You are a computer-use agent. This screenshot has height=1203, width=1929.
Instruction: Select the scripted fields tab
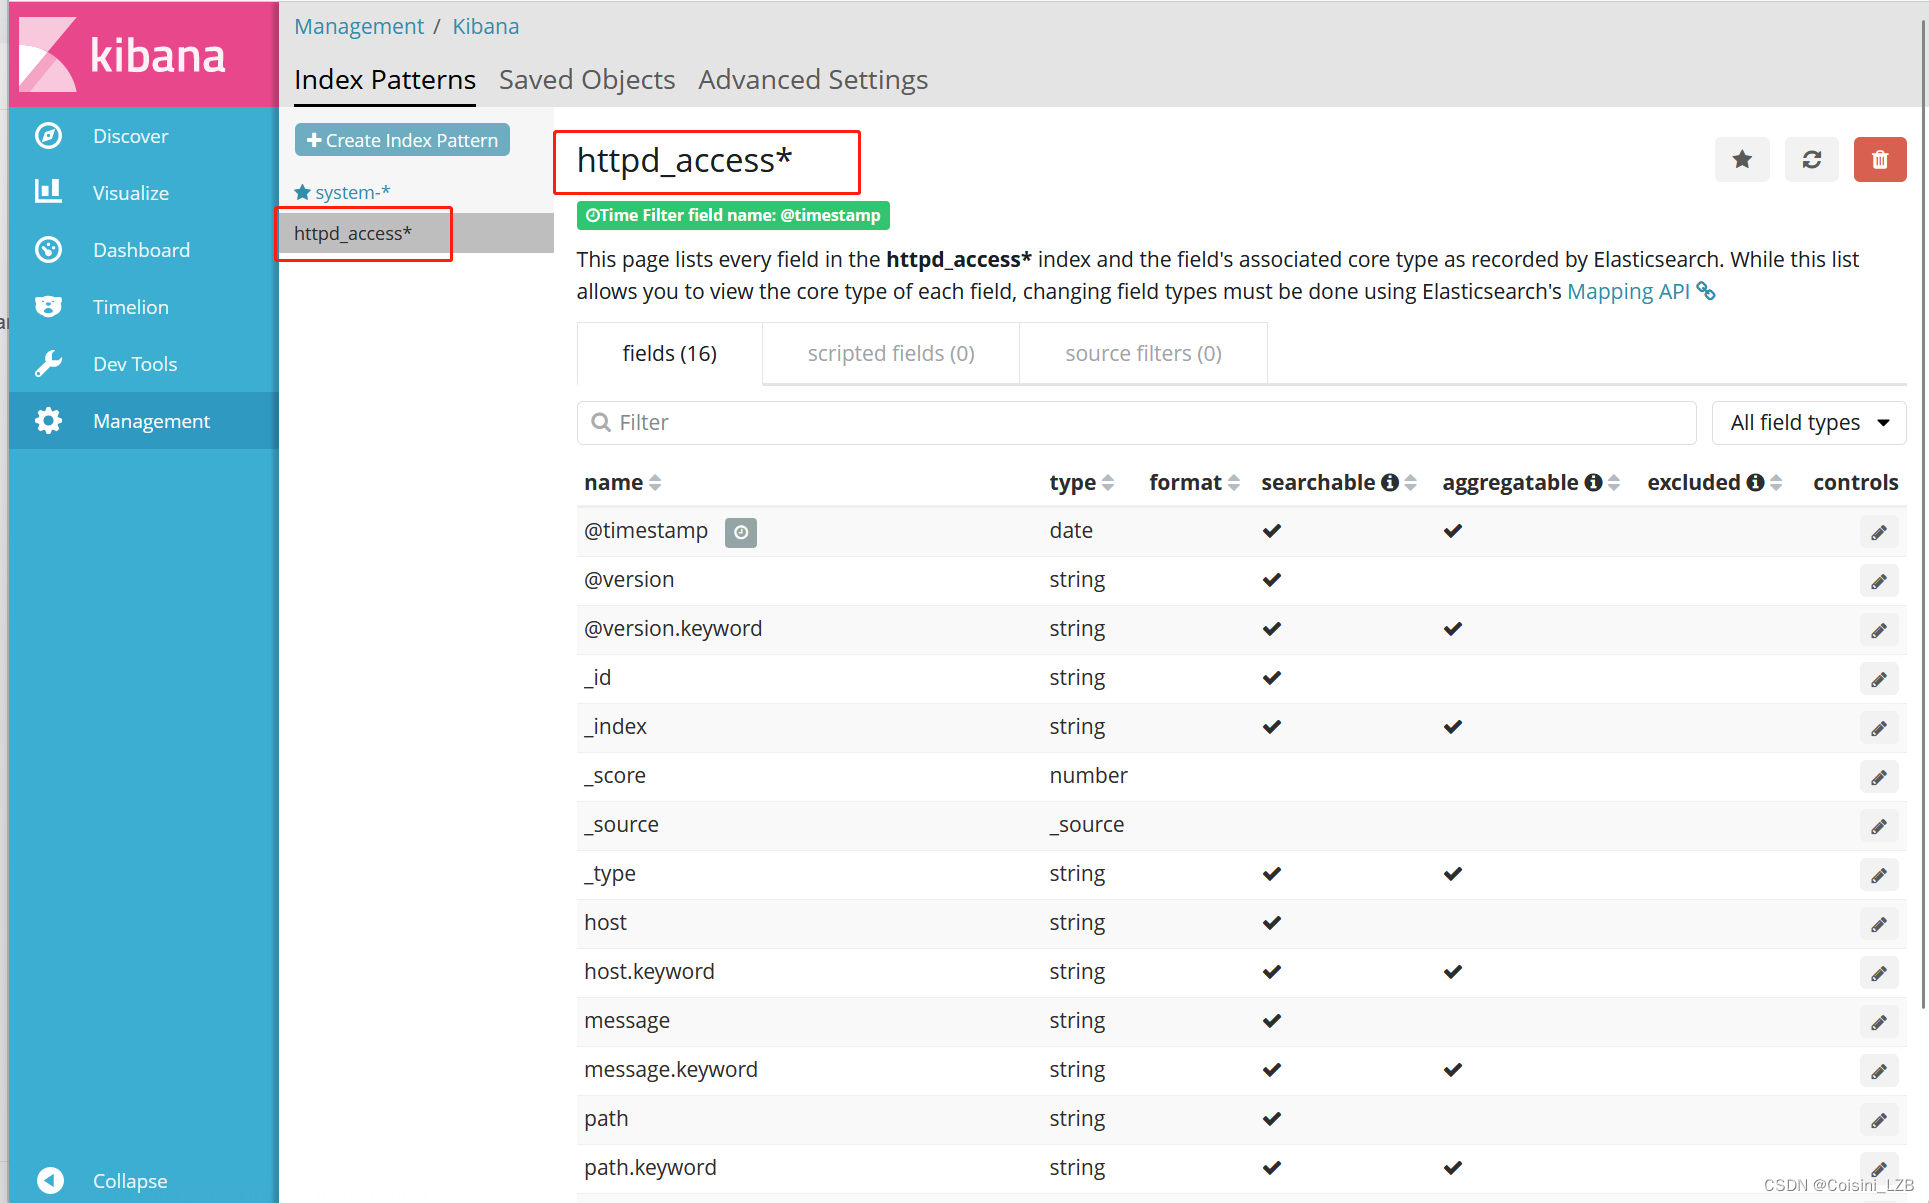[x=891, y=352]
